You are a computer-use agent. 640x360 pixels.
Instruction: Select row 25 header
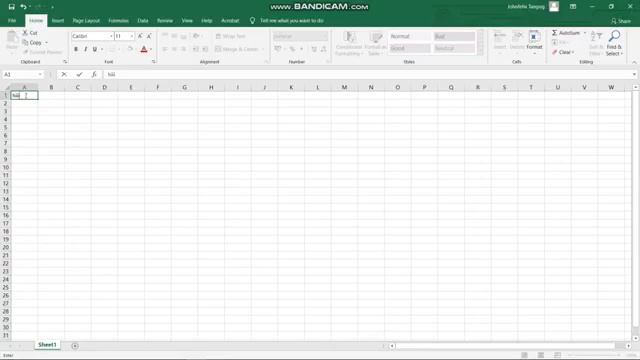[5, 287]
